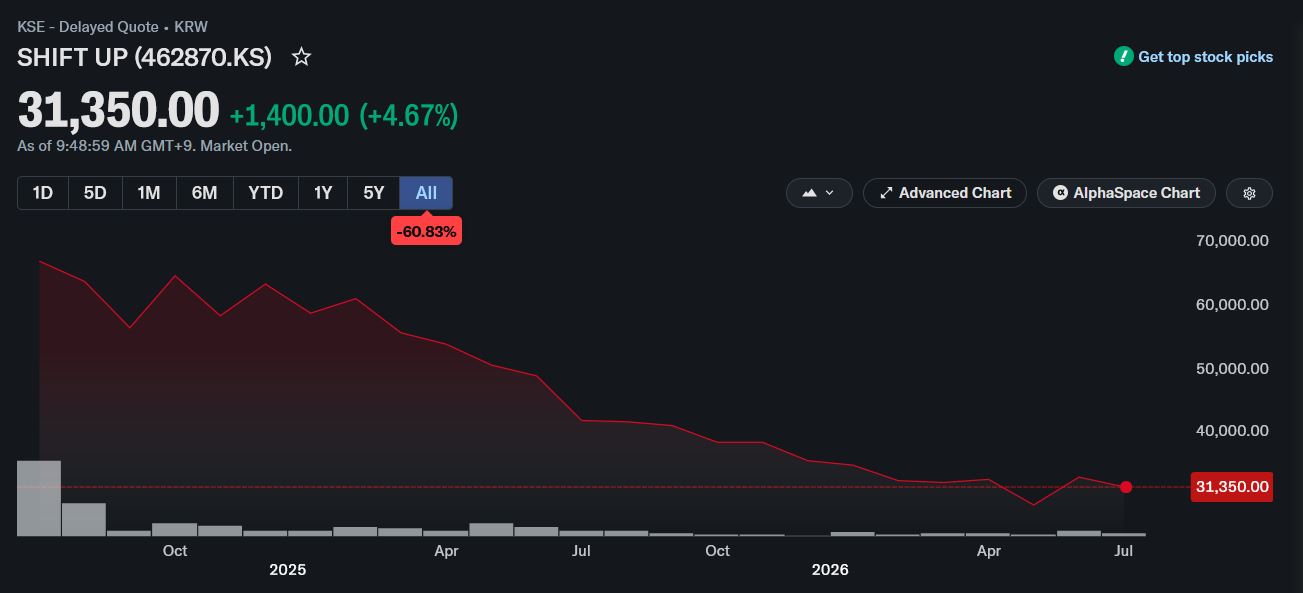Select the YTD time range
The width and height of the screenshot is (1303, 593).
265,193
